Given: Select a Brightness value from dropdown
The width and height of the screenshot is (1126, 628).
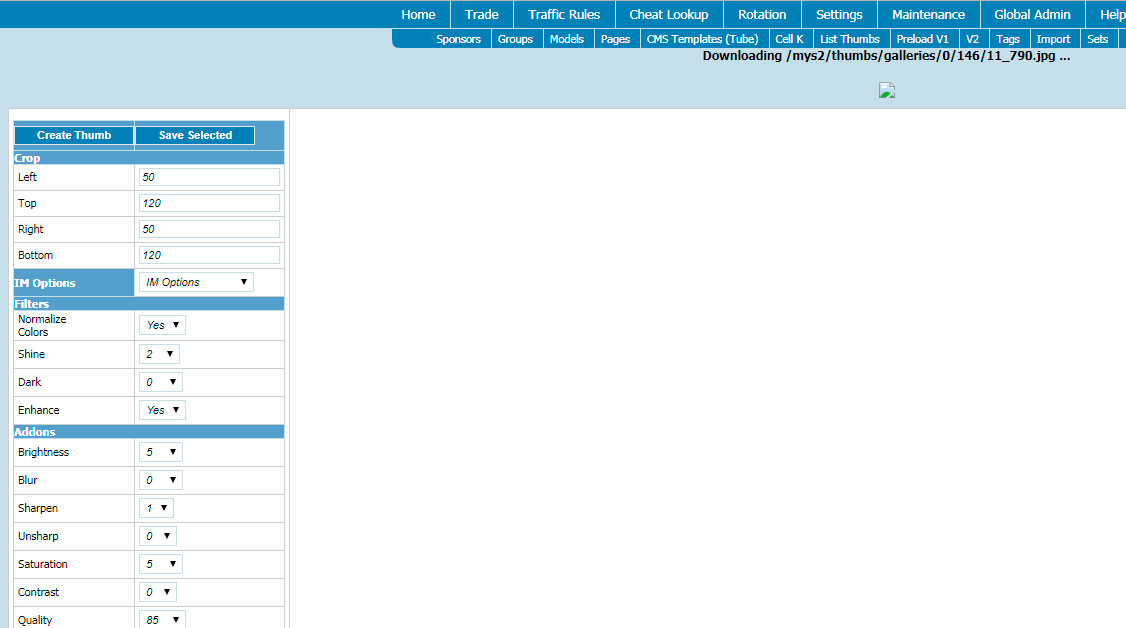Looking at the screenshot, I should click(160, 452).
